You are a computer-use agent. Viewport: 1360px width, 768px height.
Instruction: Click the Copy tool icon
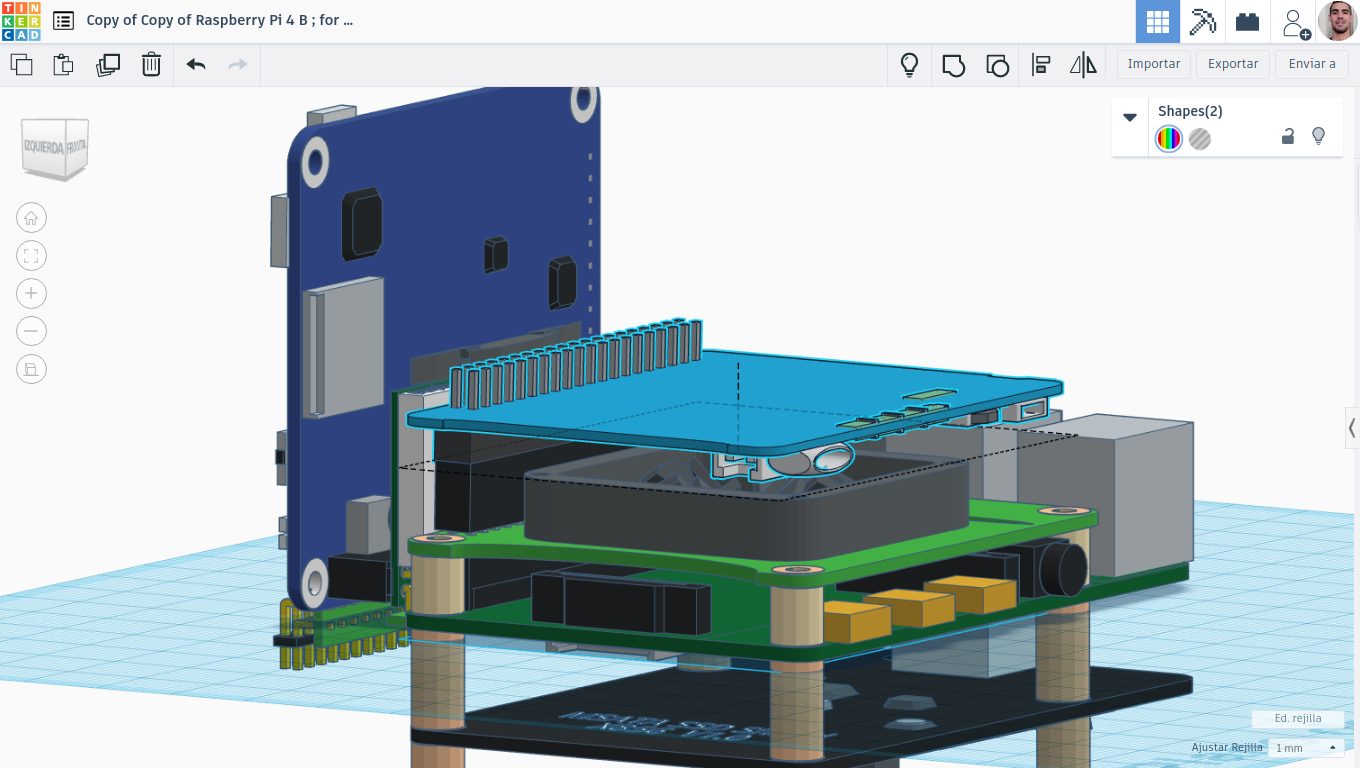pos(21,65)
